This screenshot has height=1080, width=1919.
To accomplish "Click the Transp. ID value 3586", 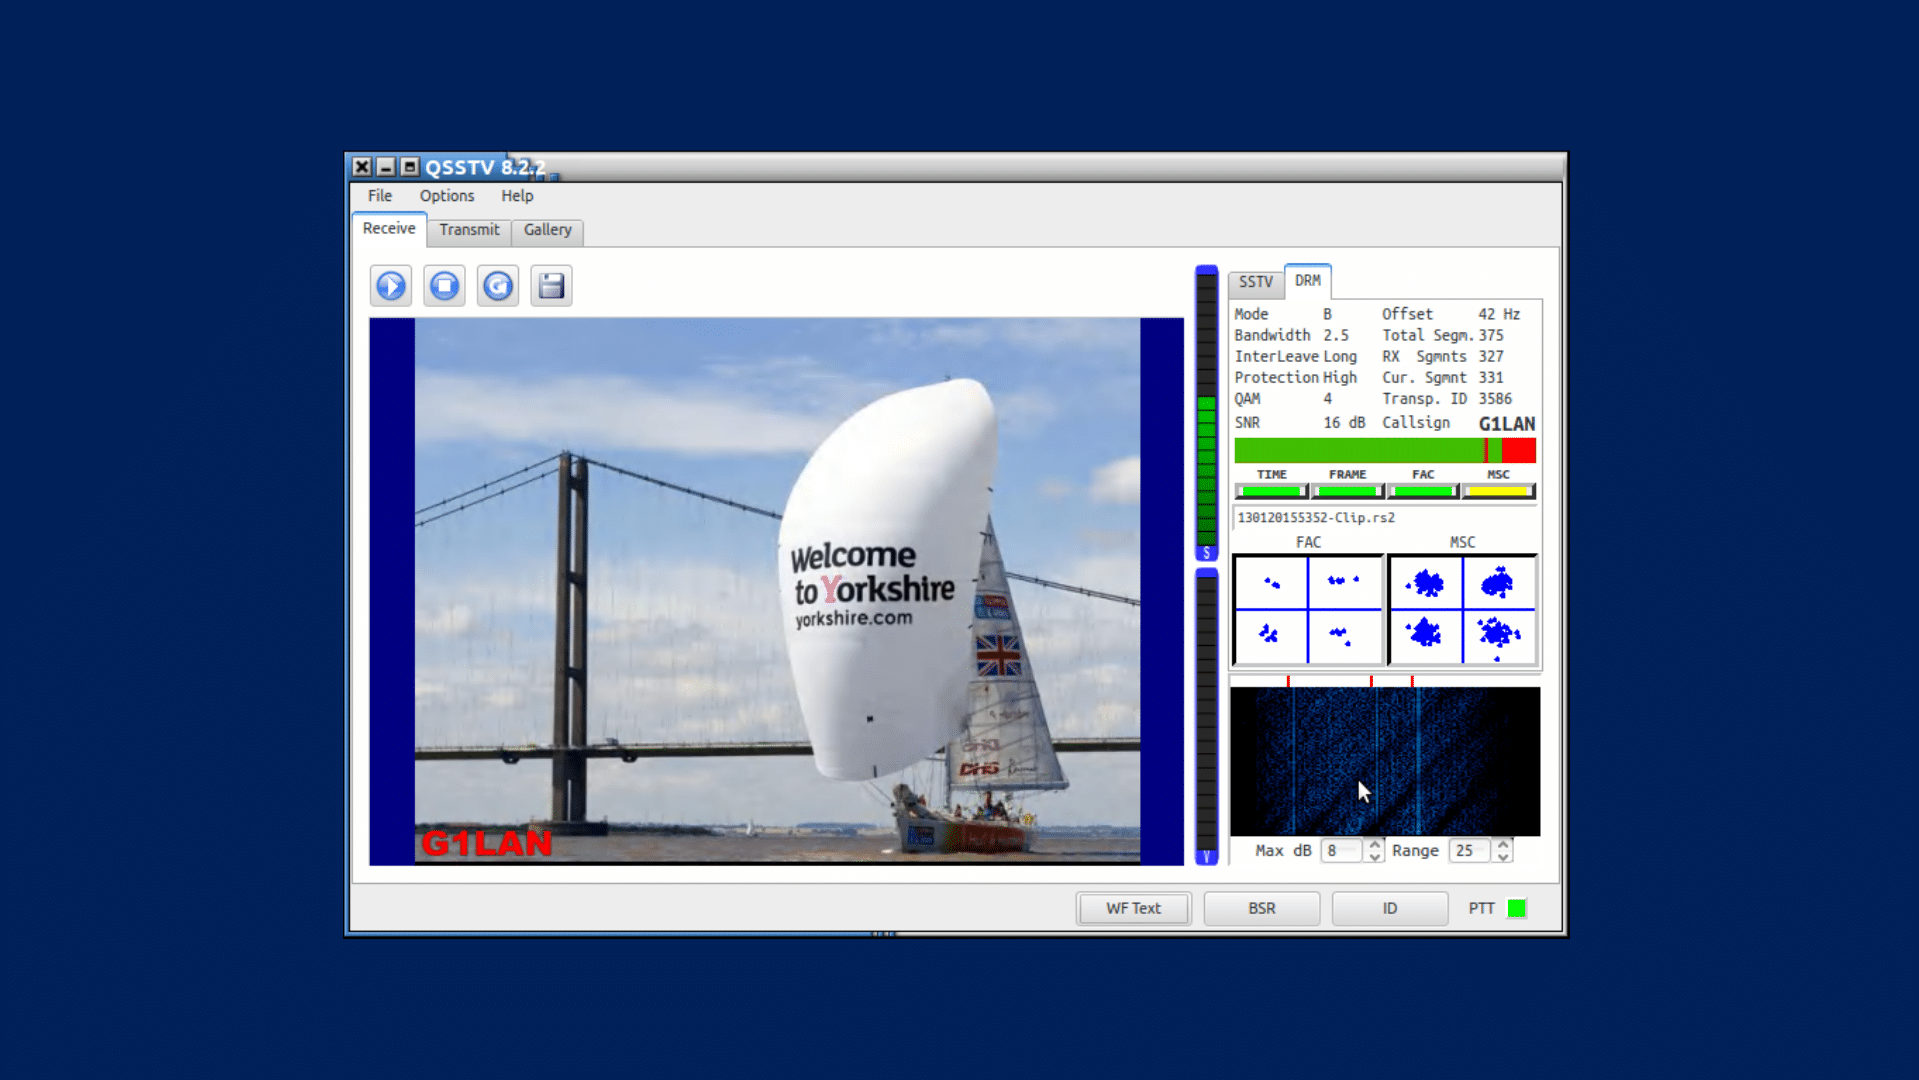I will pyautogui.click(x=1495, y=399).
